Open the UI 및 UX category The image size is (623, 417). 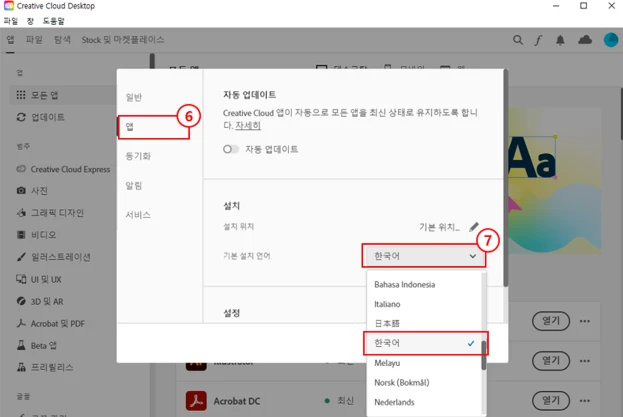(x=39, y=279)
